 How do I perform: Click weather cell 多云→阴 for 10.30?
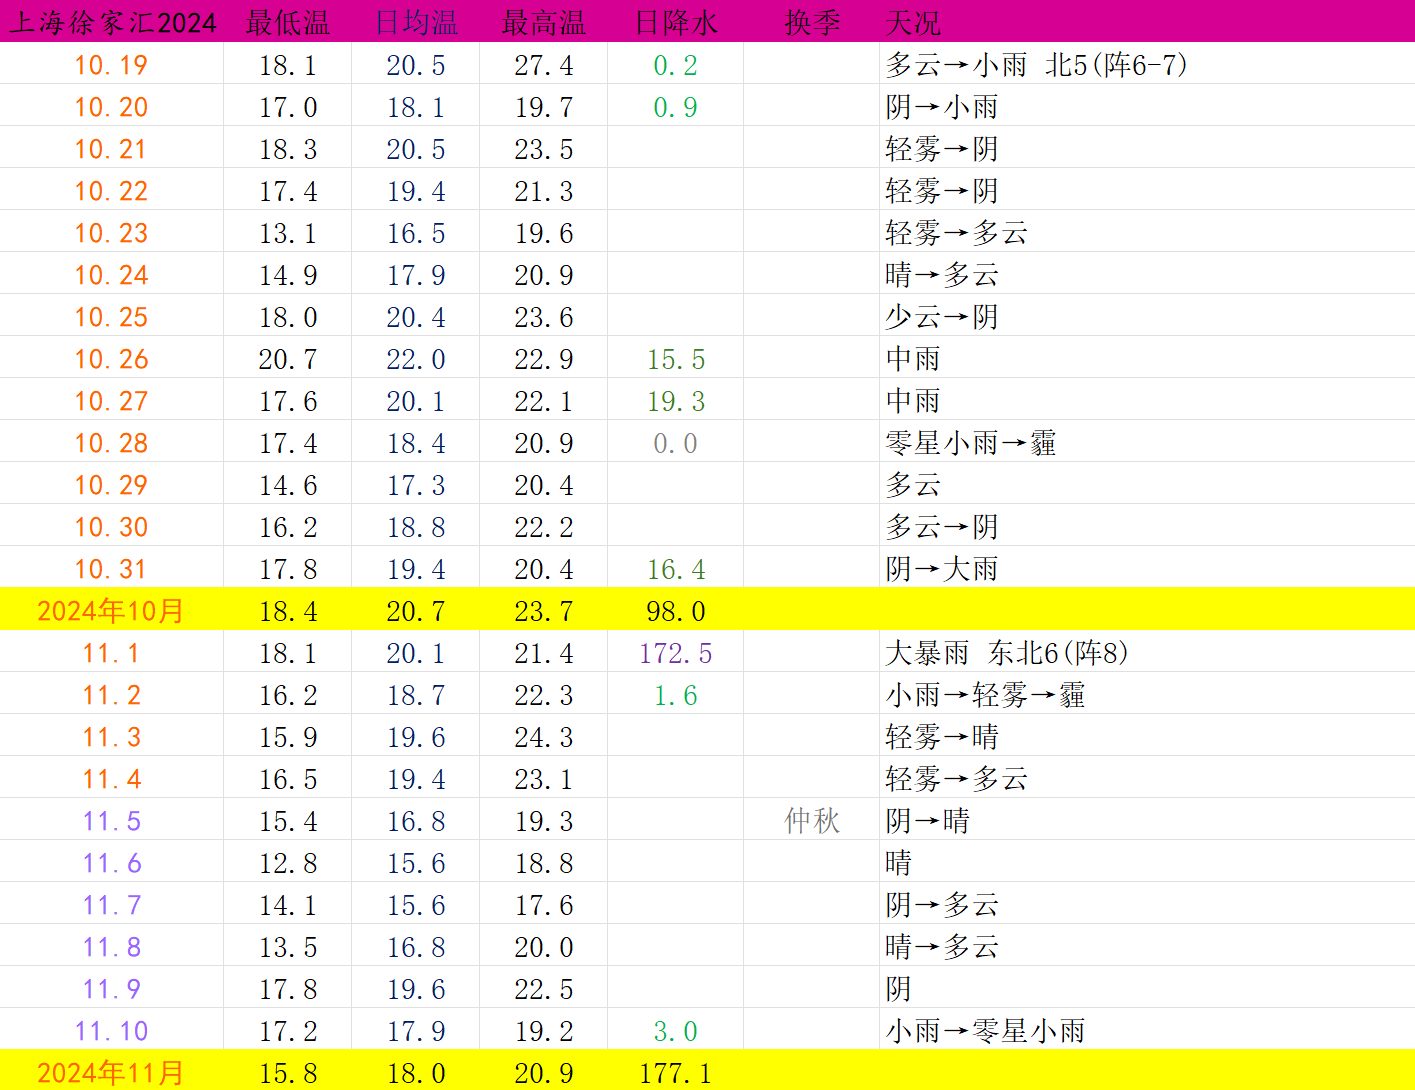(x=942, y=527)
